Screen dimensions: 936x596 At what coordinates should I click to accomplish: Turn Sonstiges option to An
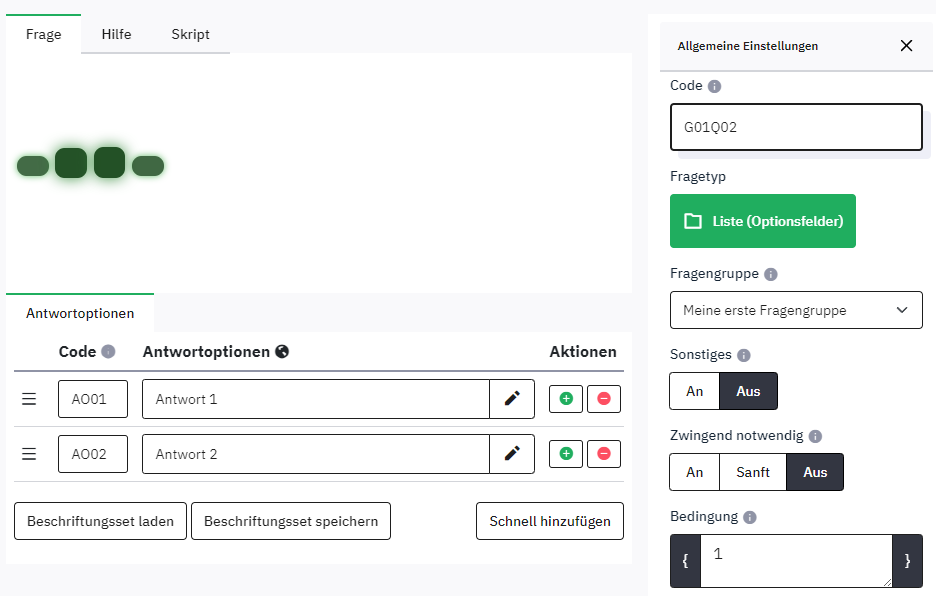[695, 391]
